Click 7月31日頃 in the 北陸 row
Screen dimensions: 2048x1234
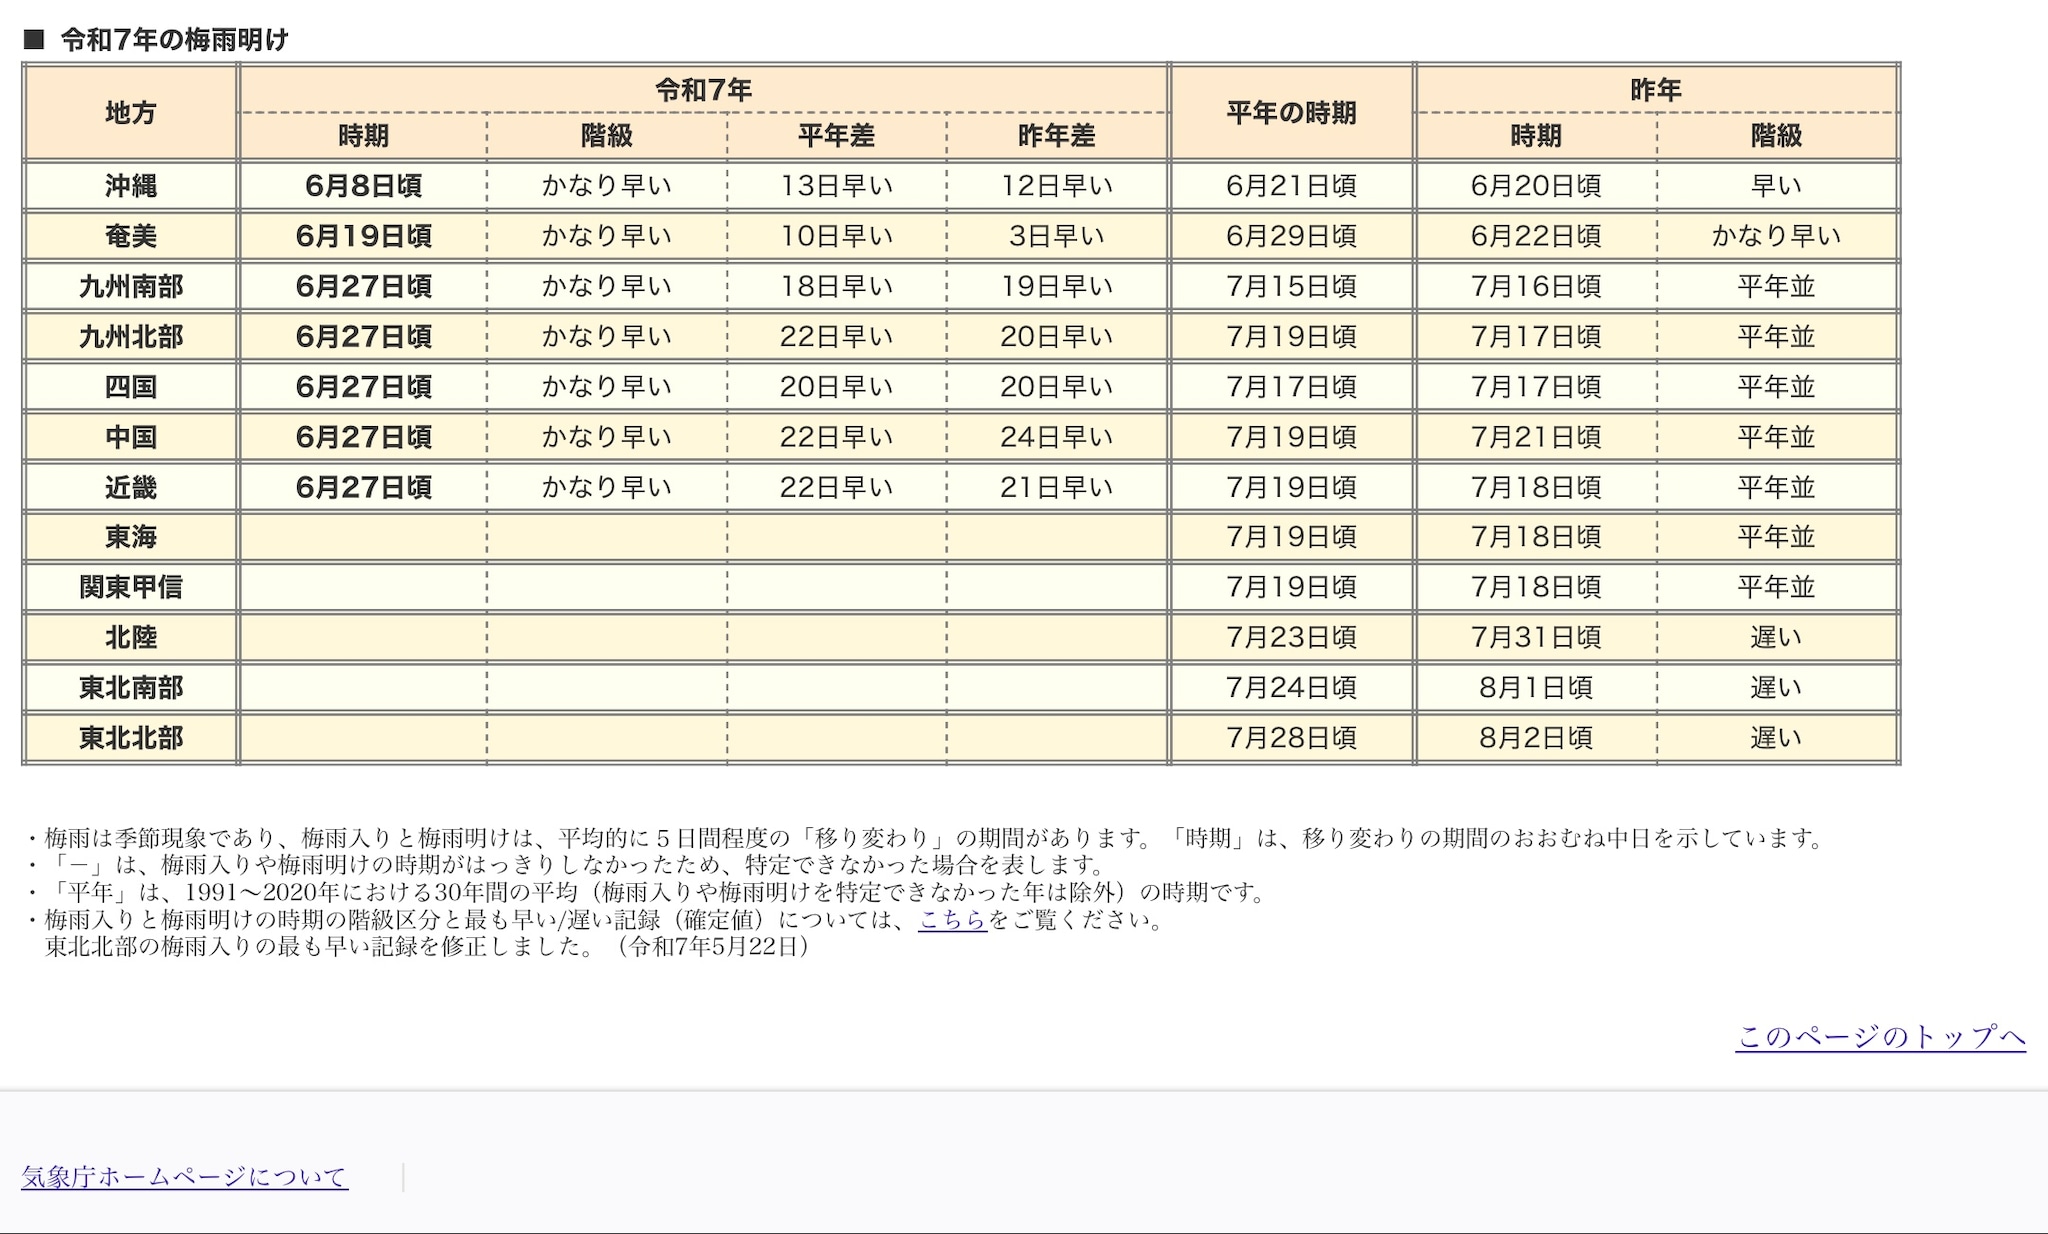pos(1535,638)
